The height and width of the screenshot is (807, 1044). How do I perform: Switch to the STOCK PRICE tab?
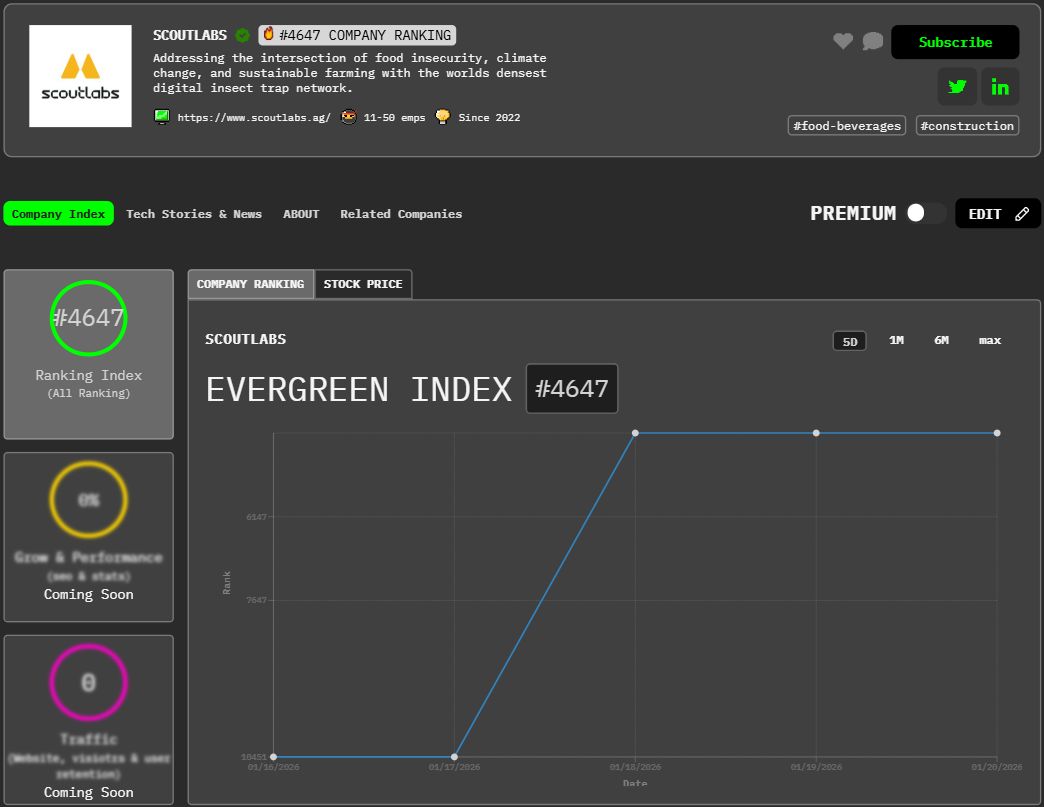[363, 285]
